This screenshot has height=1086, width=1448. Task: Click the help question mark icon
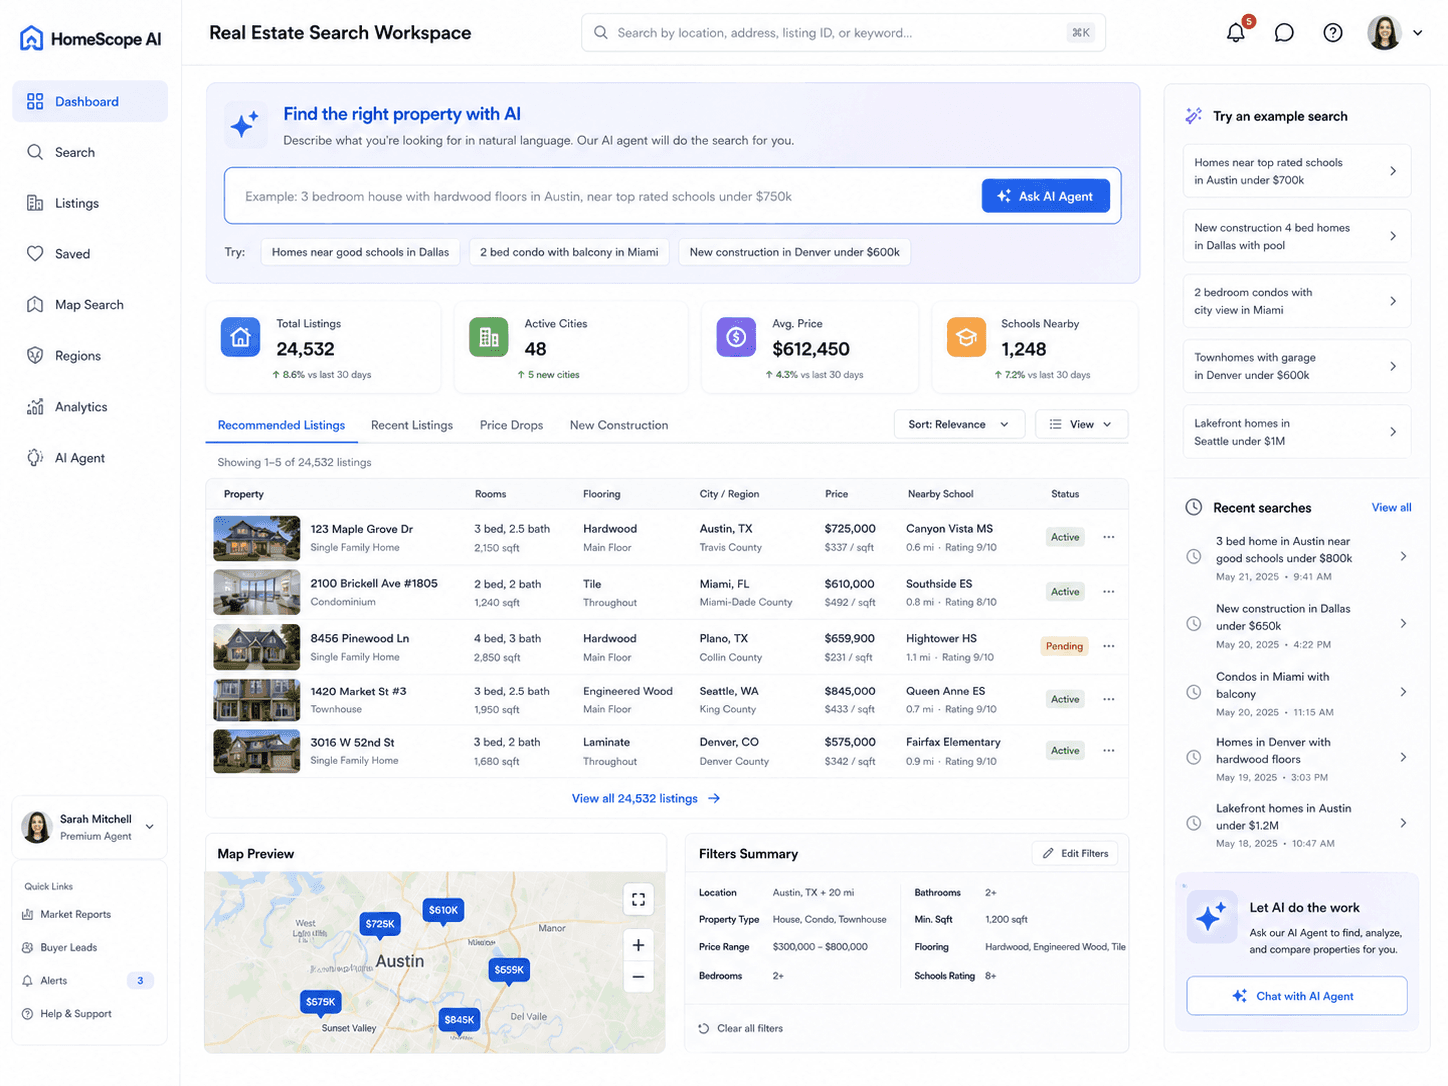[1333, 33]
